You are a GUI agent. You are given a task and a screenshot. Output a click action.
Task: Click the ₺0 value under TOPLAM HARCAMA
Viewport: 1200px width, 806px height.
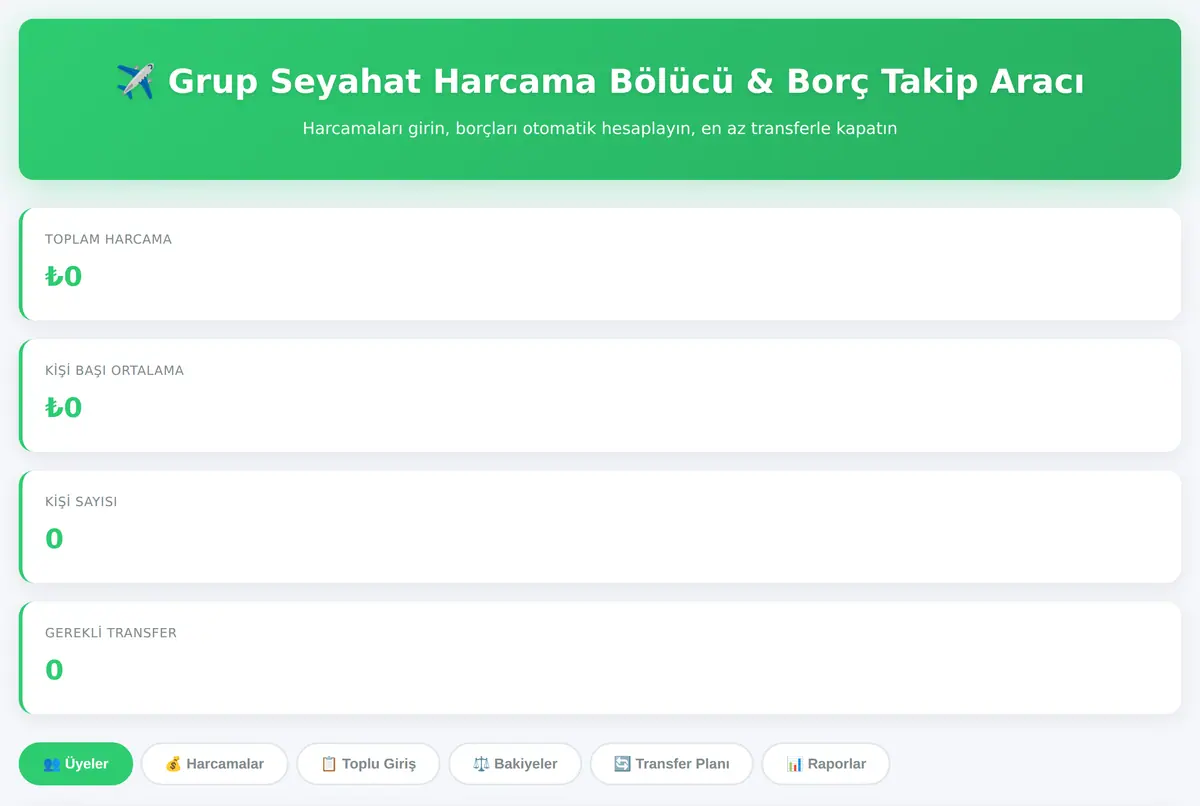tap(63, 276)
